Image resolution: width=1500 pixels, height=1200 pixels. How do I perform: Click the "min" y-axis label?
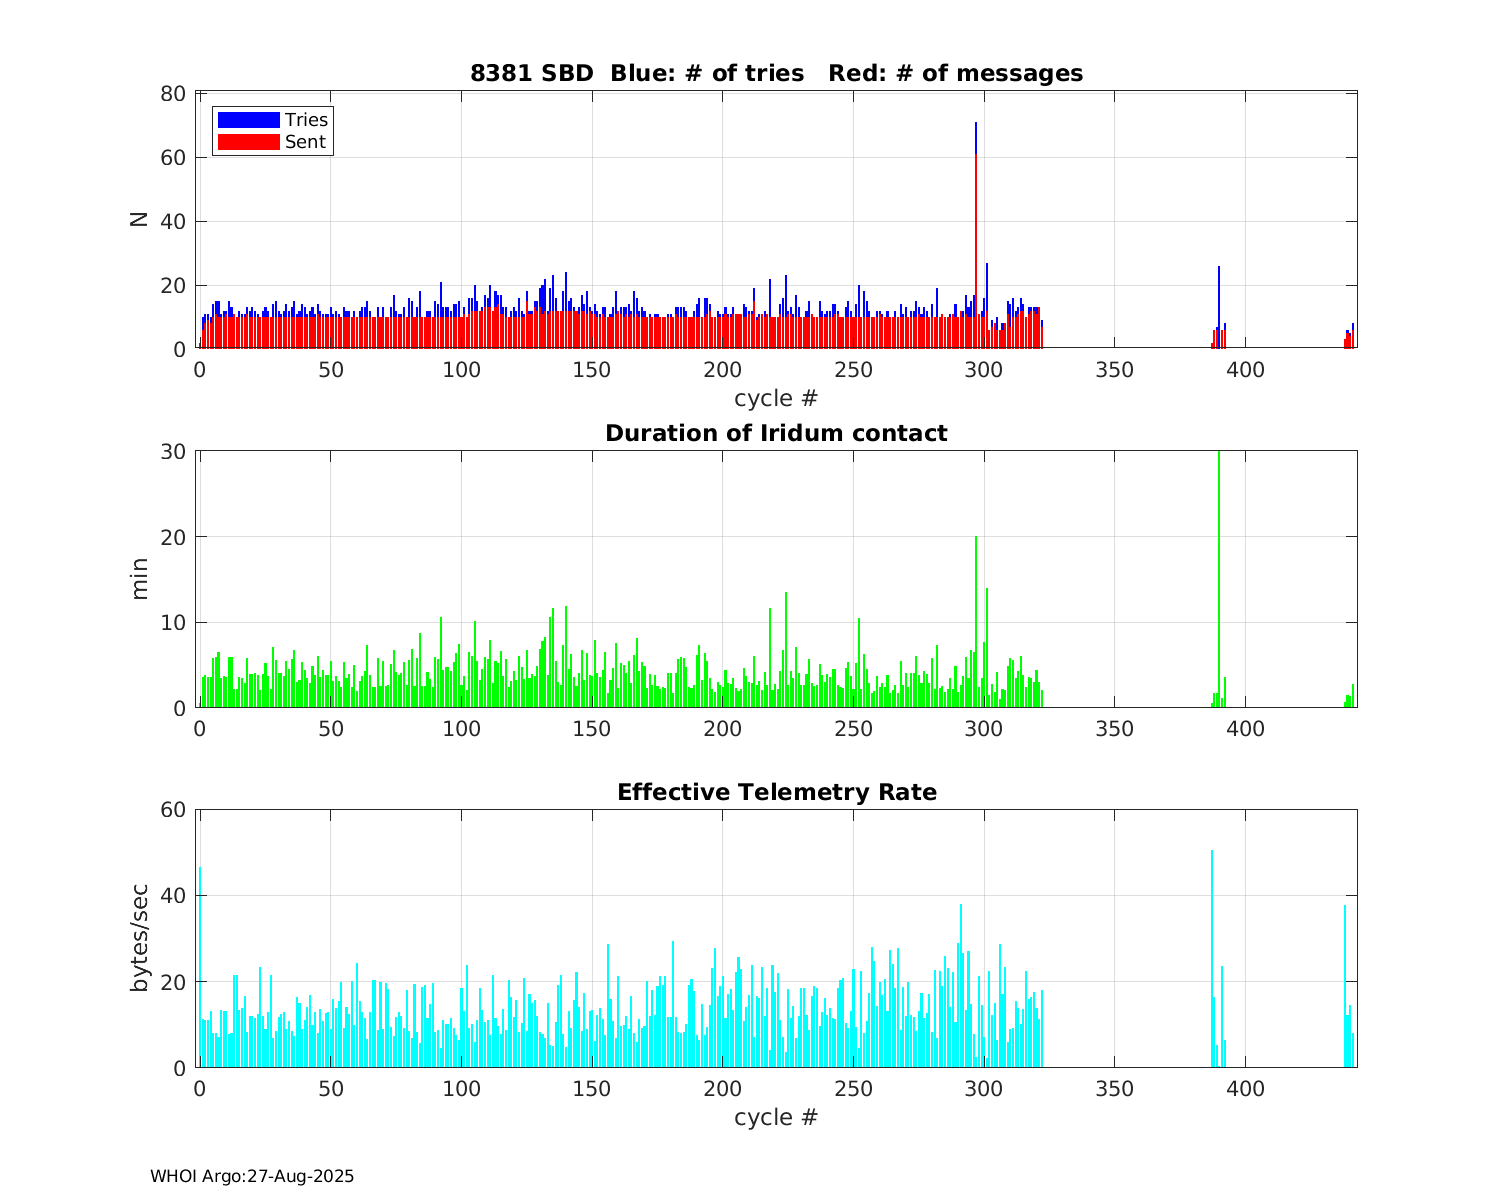[x=139, y=579]
